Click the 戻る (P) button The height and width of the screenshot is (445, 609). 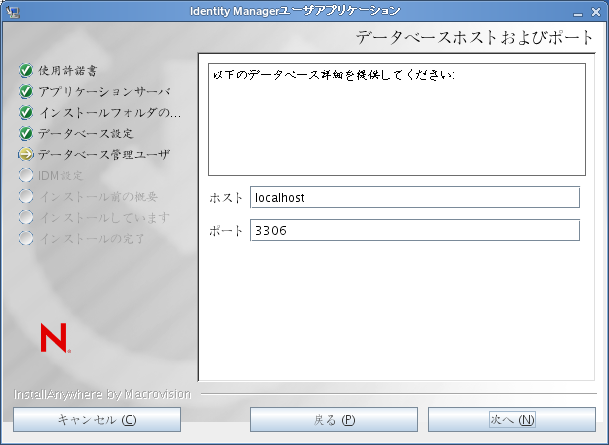click(334, 419)
